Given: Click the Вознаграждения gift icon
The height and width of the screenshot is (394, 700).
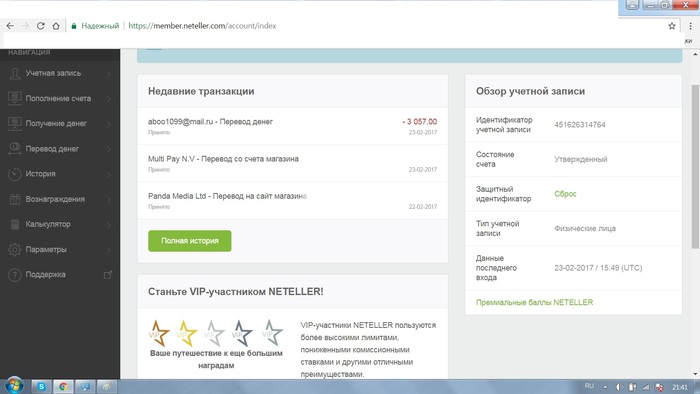Looking at the screenshot, I should [15, 199].
